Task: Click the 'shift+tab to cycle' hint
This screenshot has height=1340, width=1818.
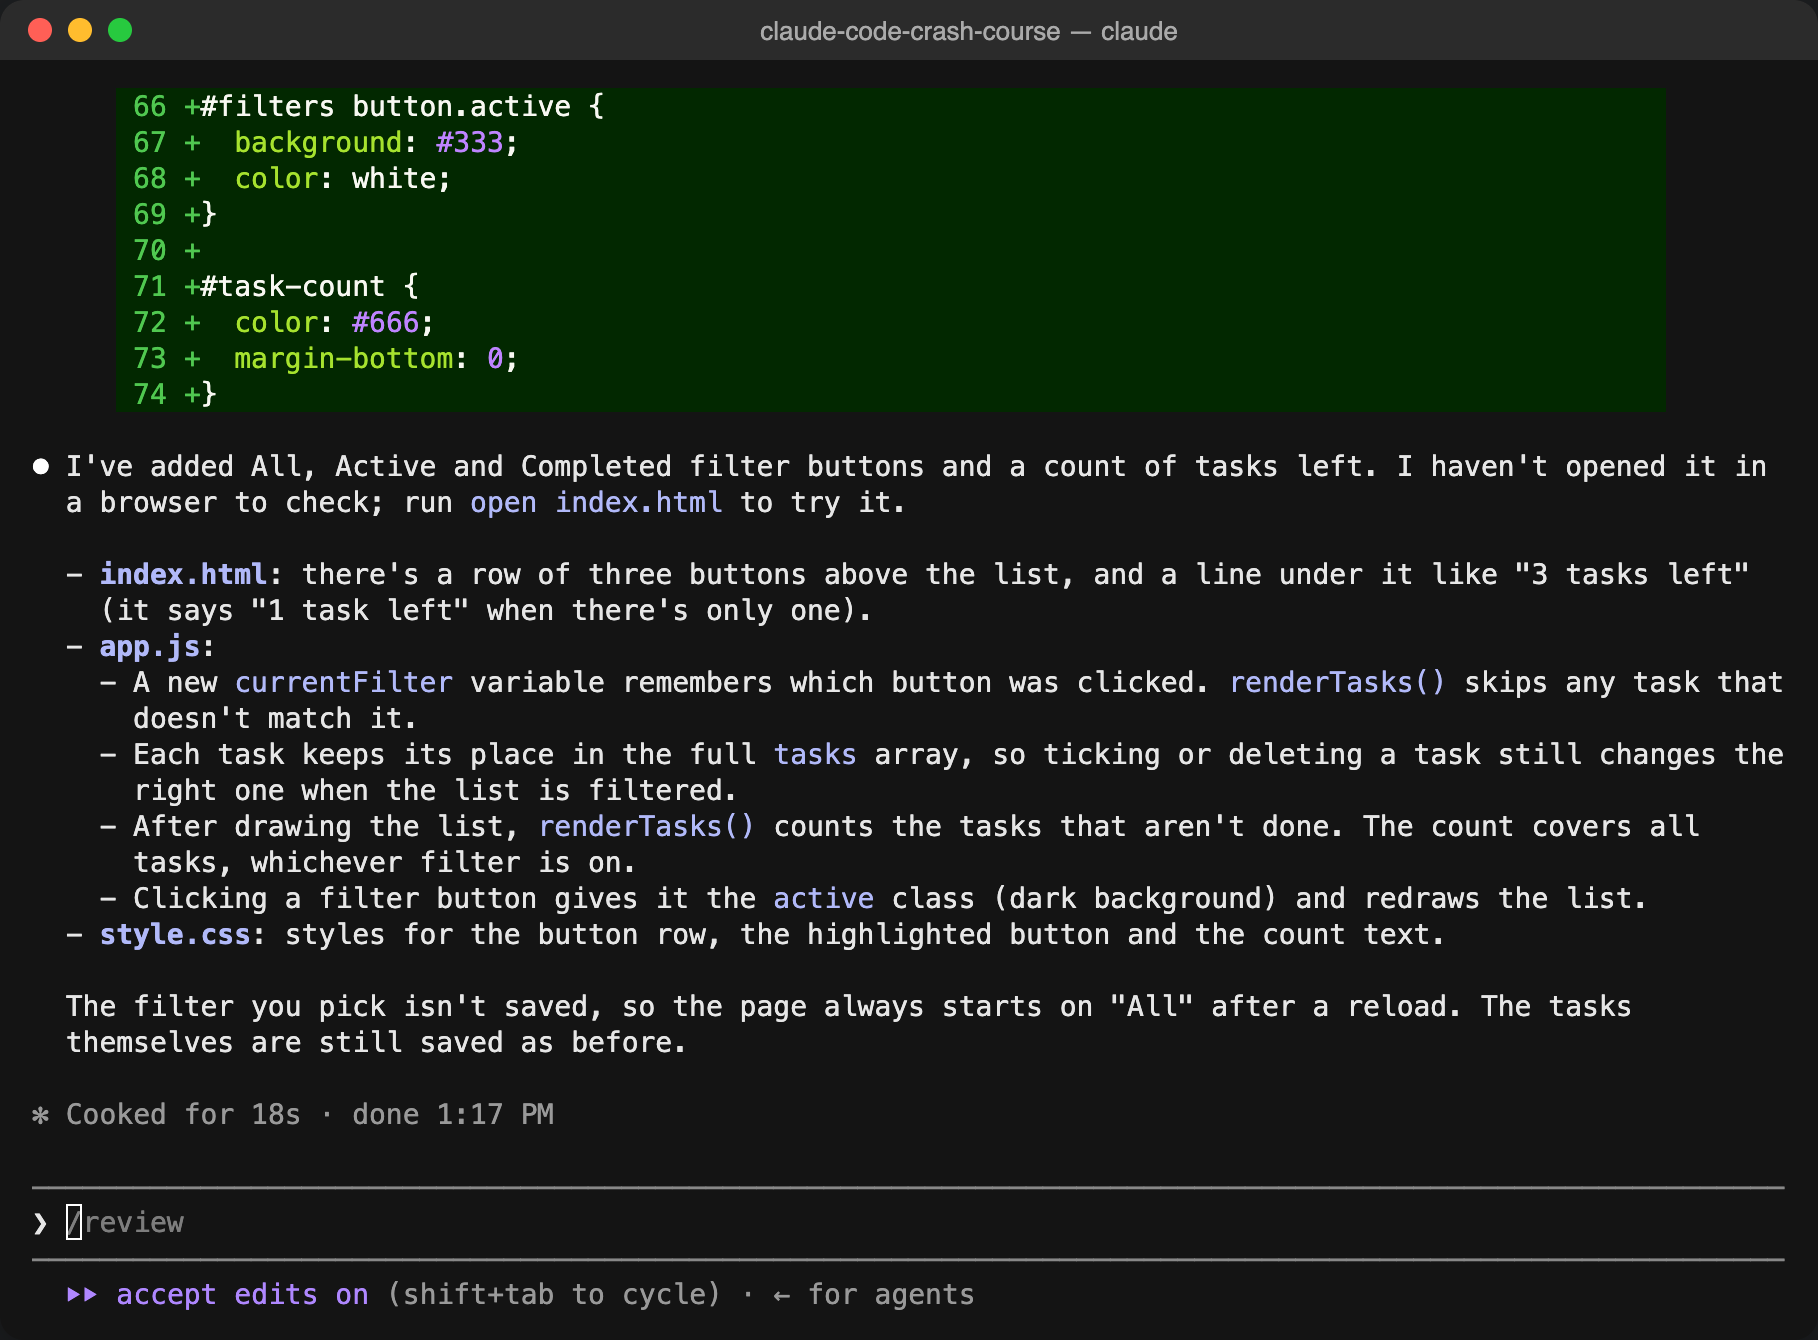Action: (x=554, y=1294)
